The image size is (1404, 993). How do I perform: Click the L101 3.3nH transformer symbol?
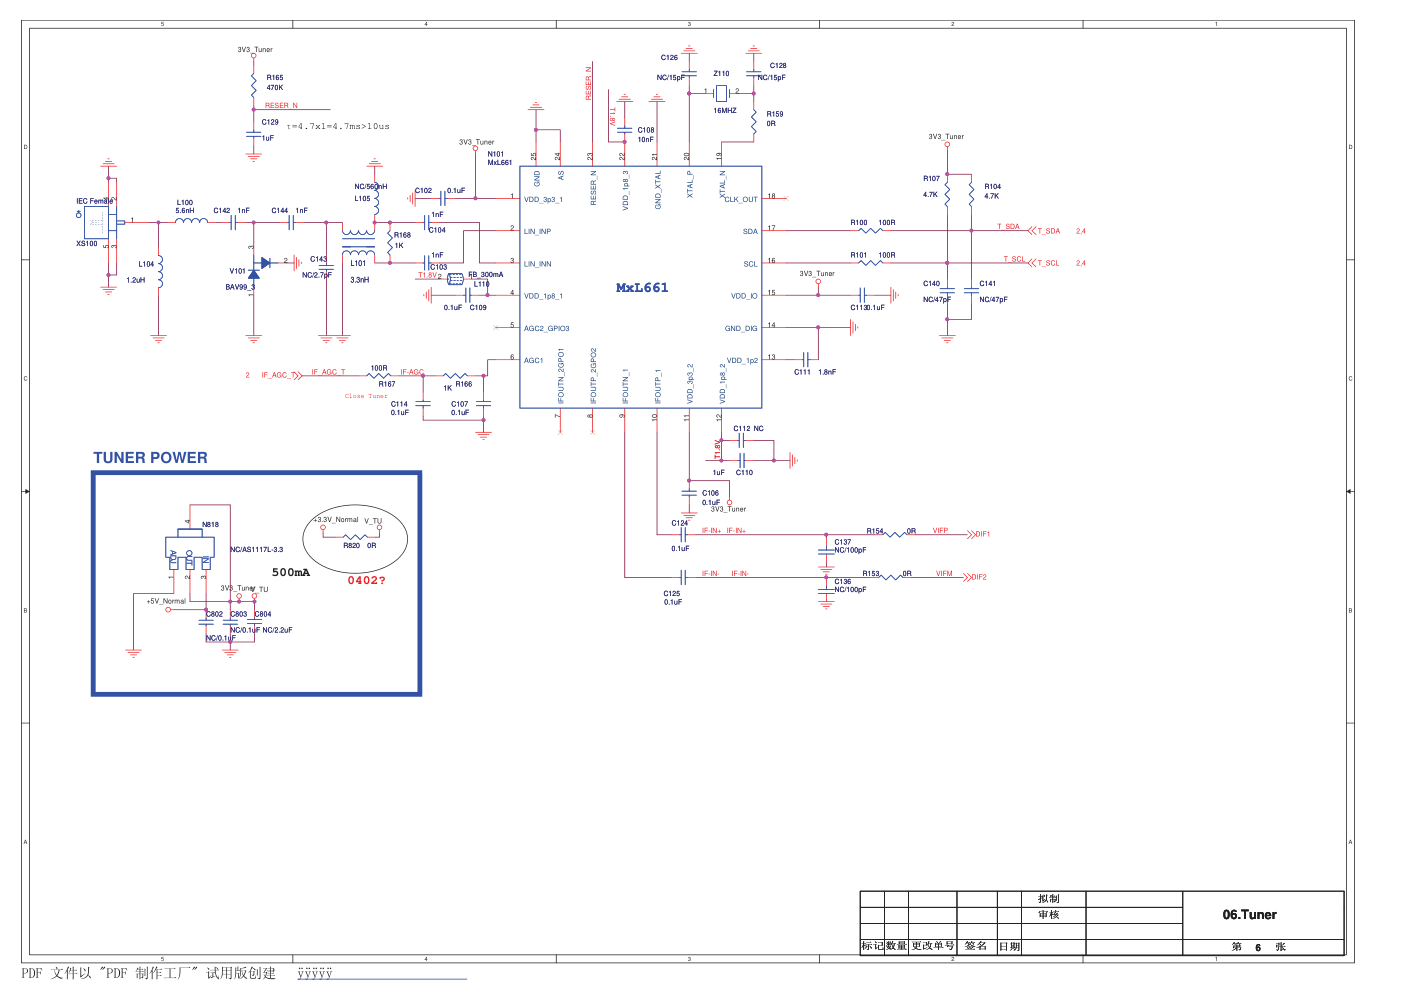358,242
